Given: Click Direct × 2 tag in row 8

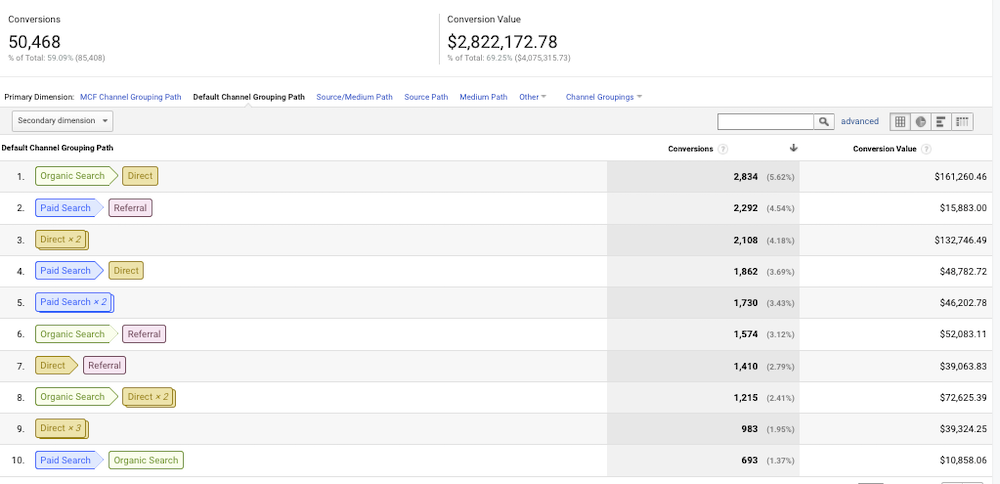Looking at the screenshot, I should click(x=149, y=397).
